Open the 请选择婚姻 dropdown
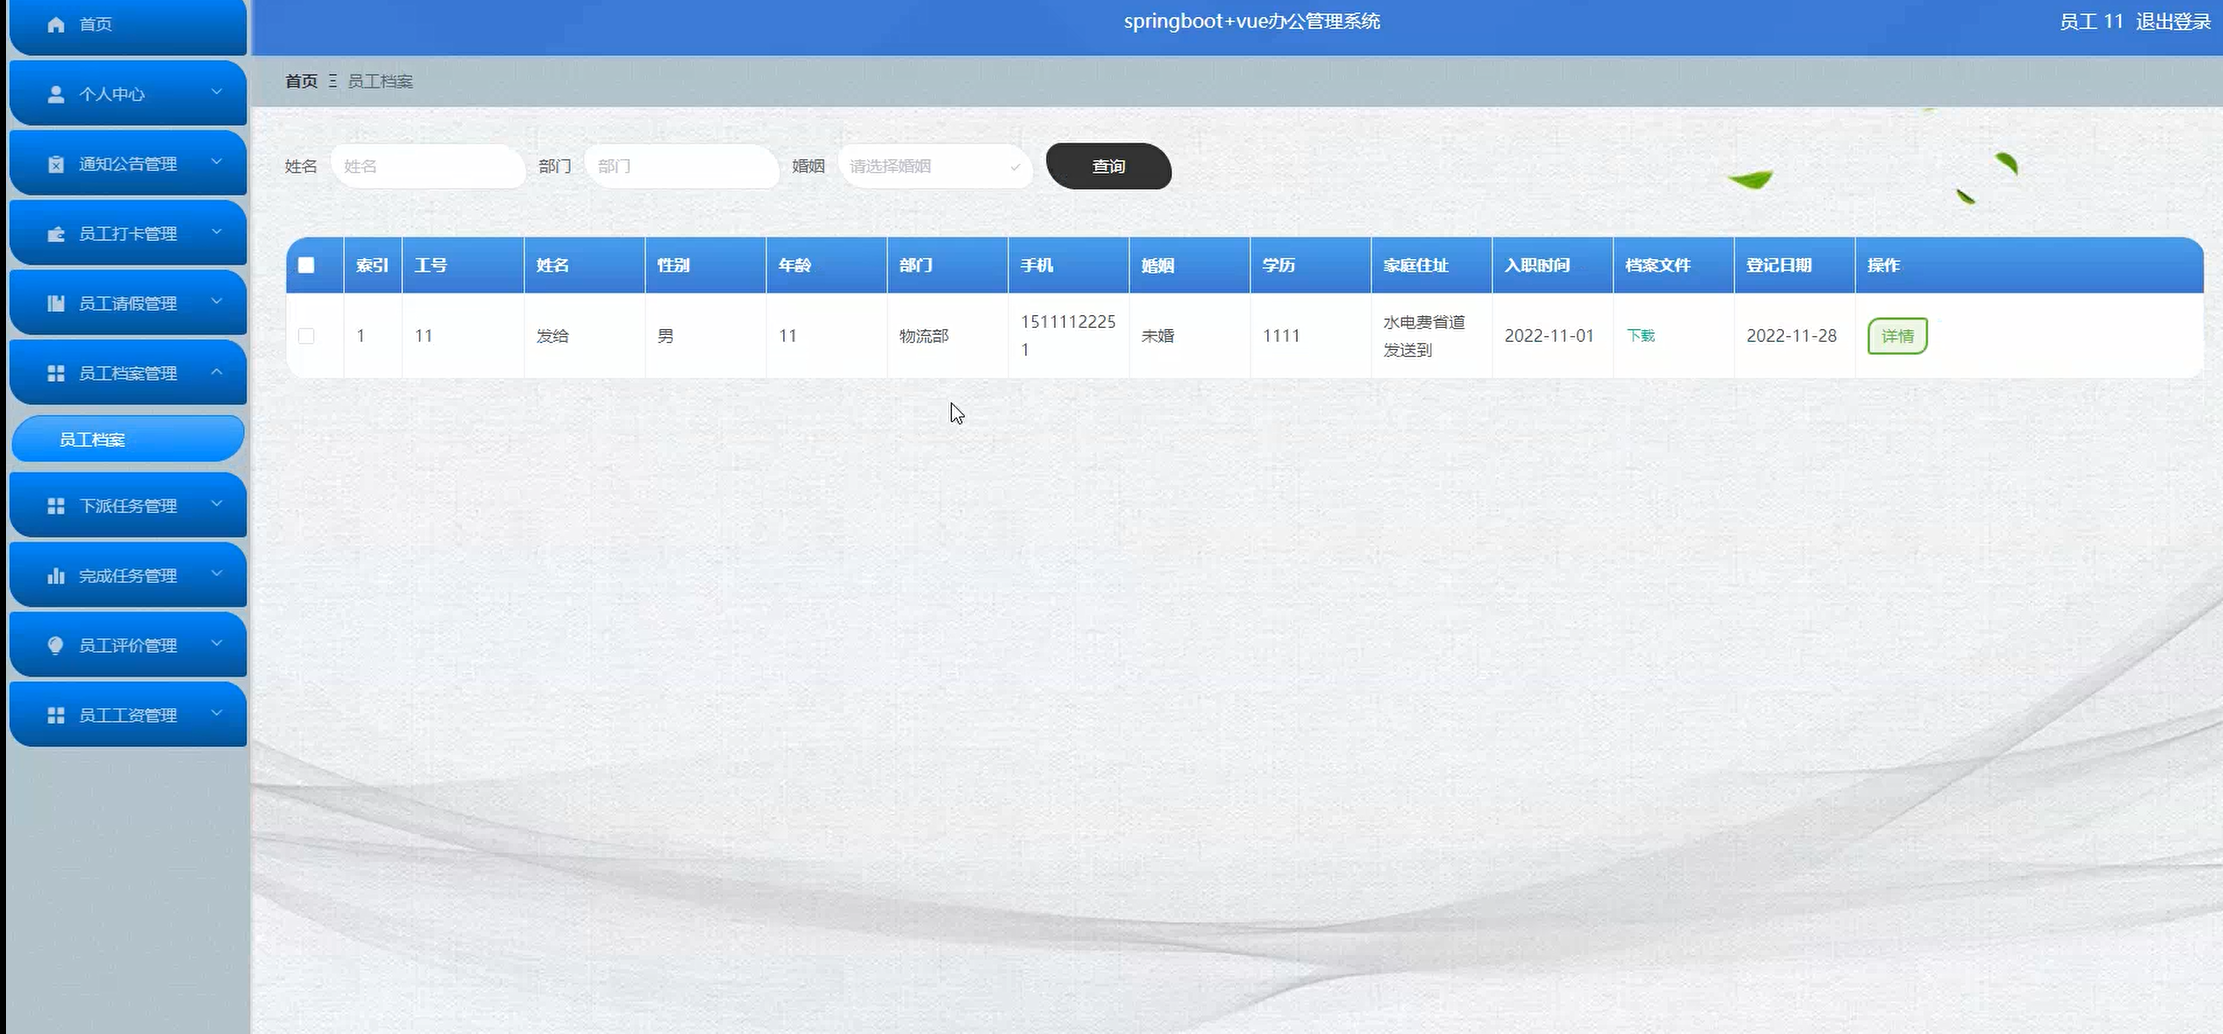This screenshot has width=2223, height=1034. (x=934, y=166)
